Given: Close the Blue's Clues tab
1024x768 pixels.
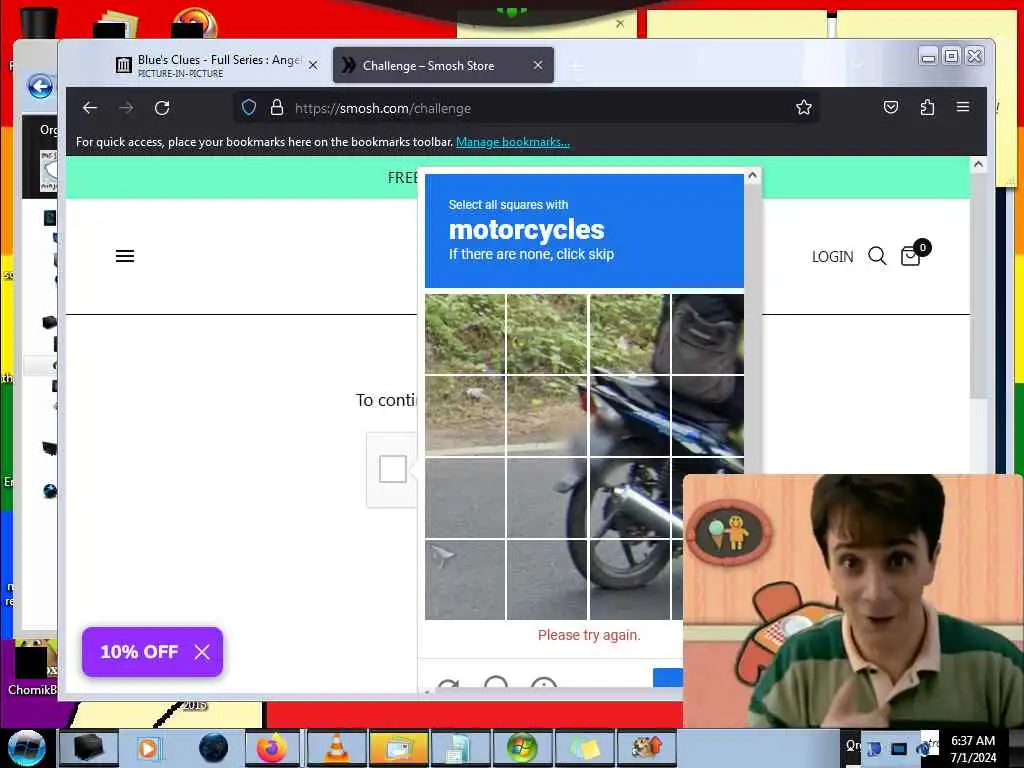Looking at the screenshot, I should (313, 65).
